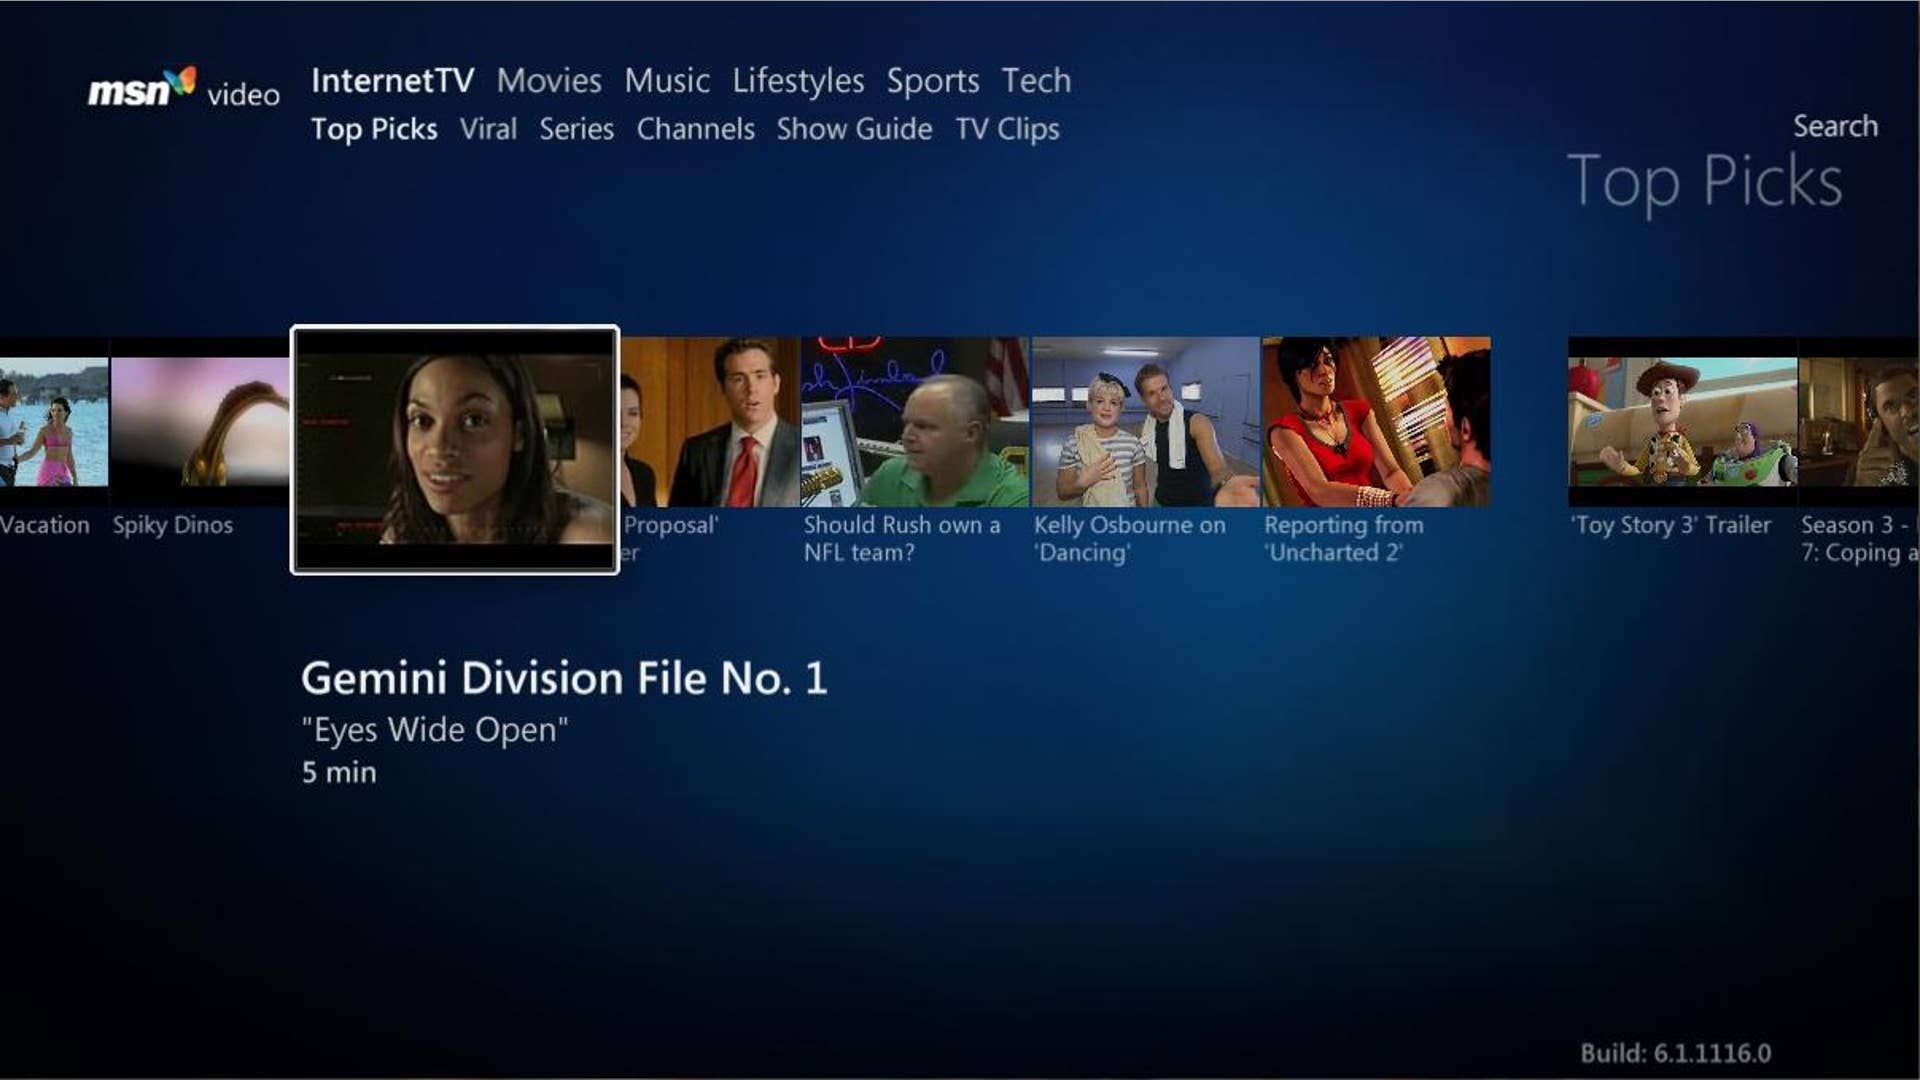
Task: Open the Search feature
Action: coord(1835,125)
